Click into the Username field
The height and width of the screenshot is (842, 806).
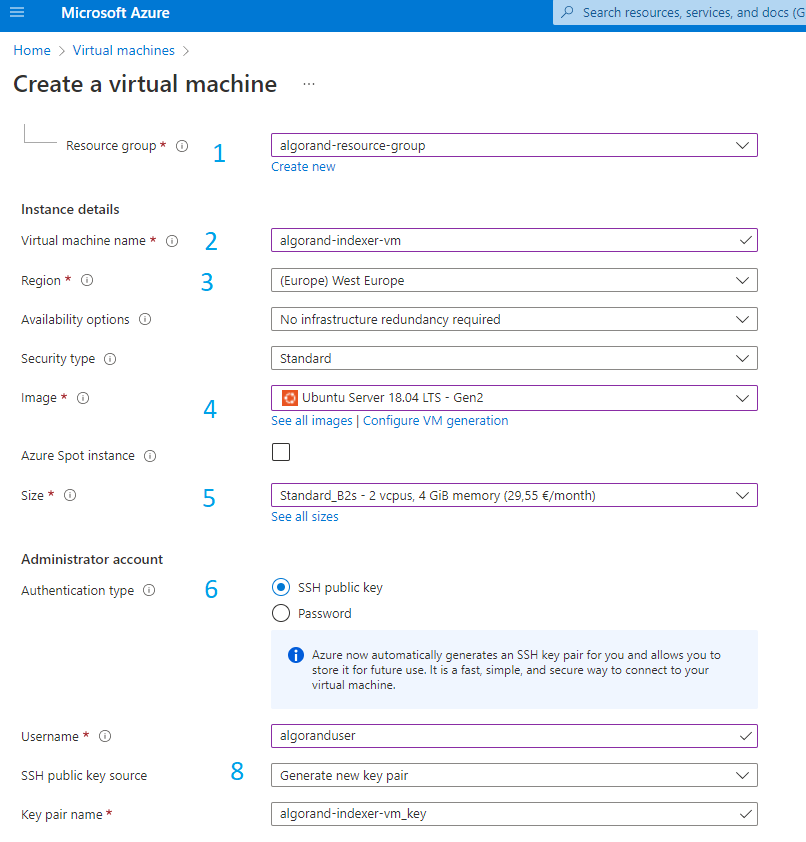click(x=514, y=736)
